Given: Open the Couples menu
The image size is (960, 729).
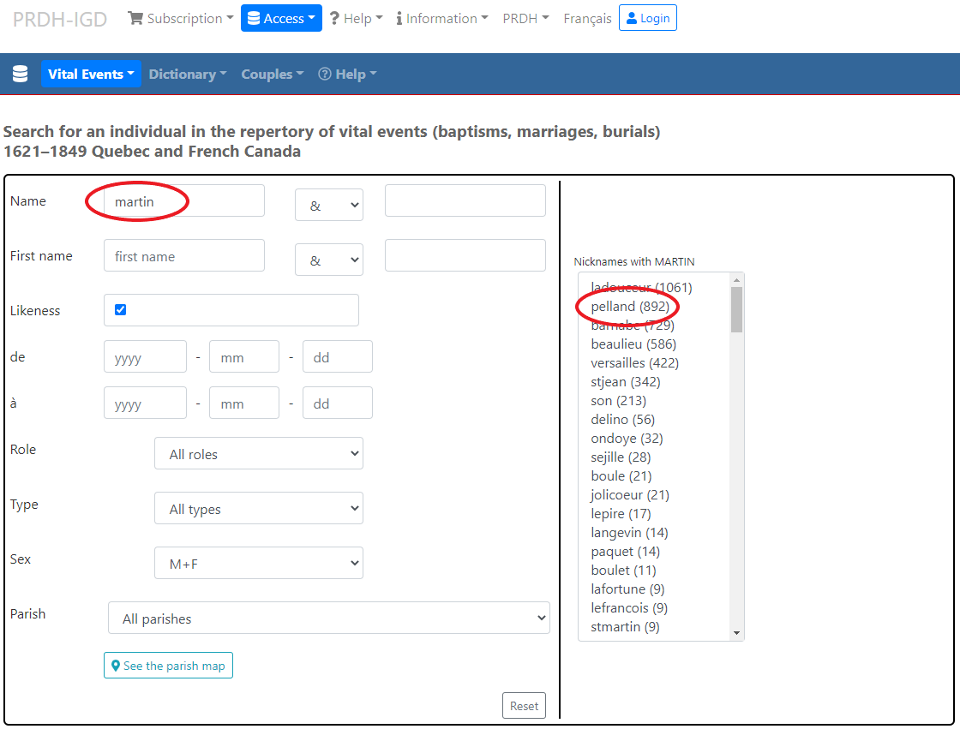Looking at the screenshot, I should (x=272, y=74).
